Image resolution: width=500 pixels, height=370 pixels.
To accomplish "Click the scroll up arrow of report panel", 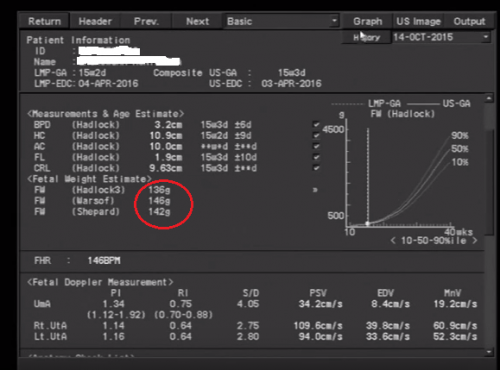I will click(x=489, y=98).
